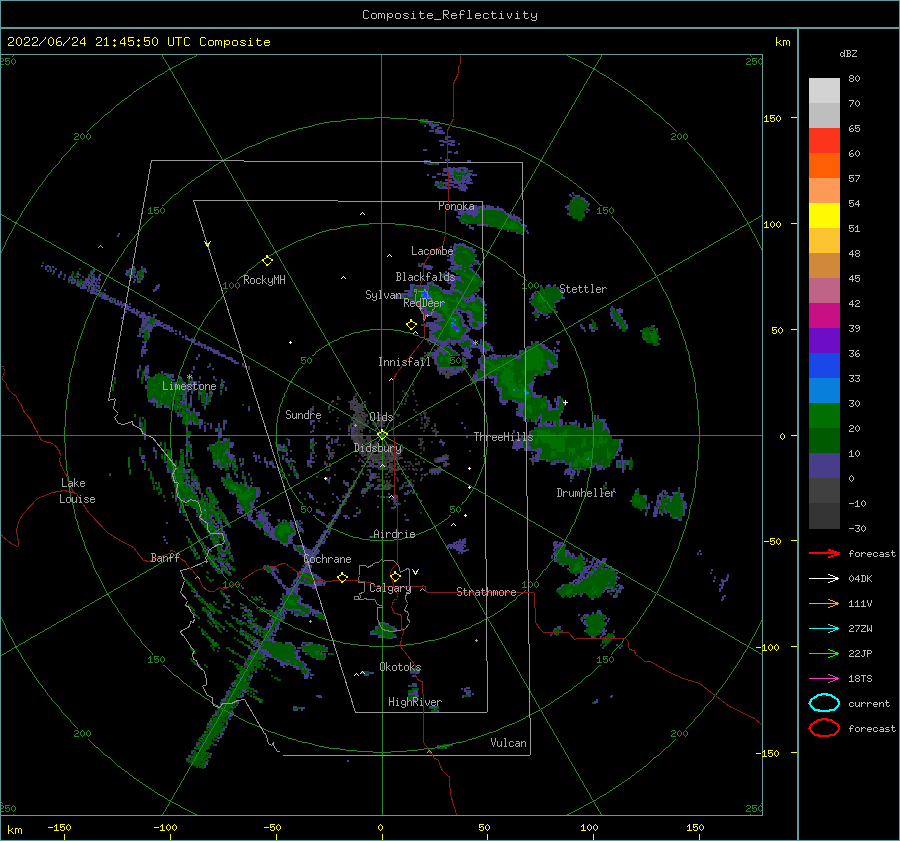This screenshot has width=900, height=841.
Task: Click the Blackfalds city label
Action: click(425, 277)
